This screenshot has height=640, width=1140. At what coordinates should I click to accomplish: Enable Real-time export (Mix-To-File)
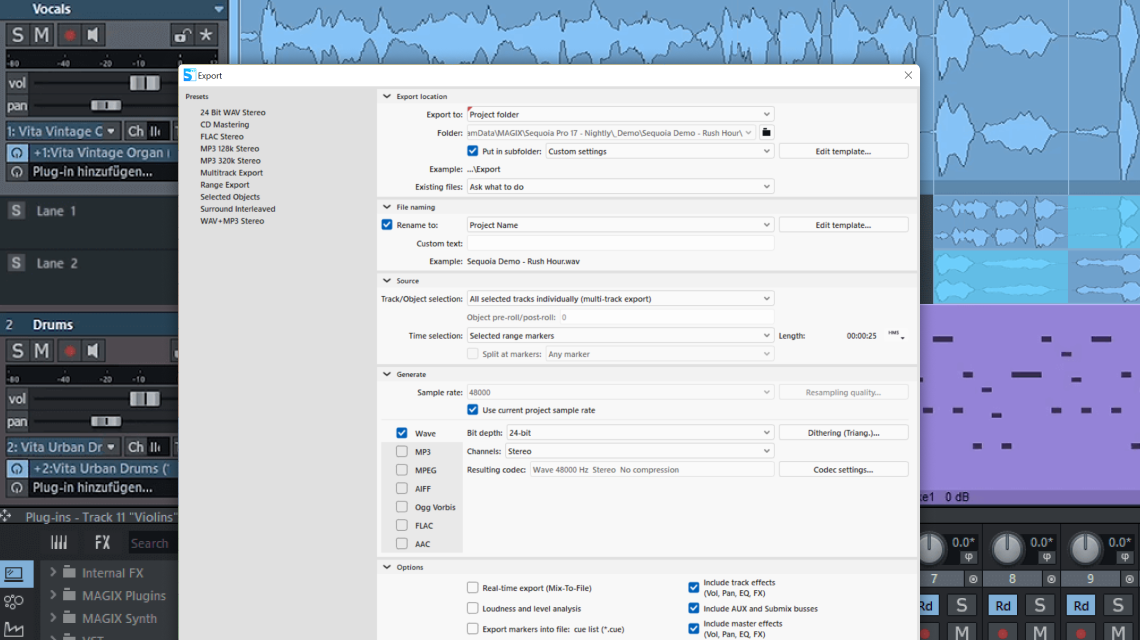tap(473, 588)
